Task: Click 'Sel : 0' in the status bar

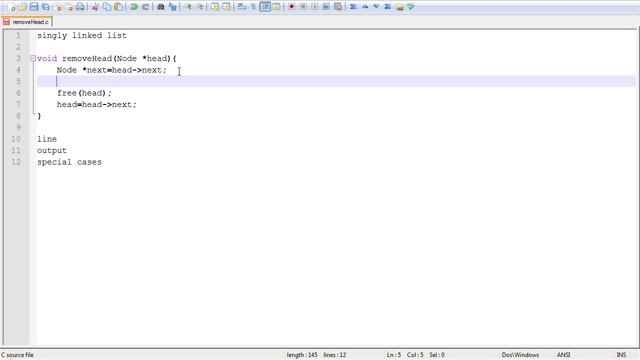Action: [x=437, y=355]
